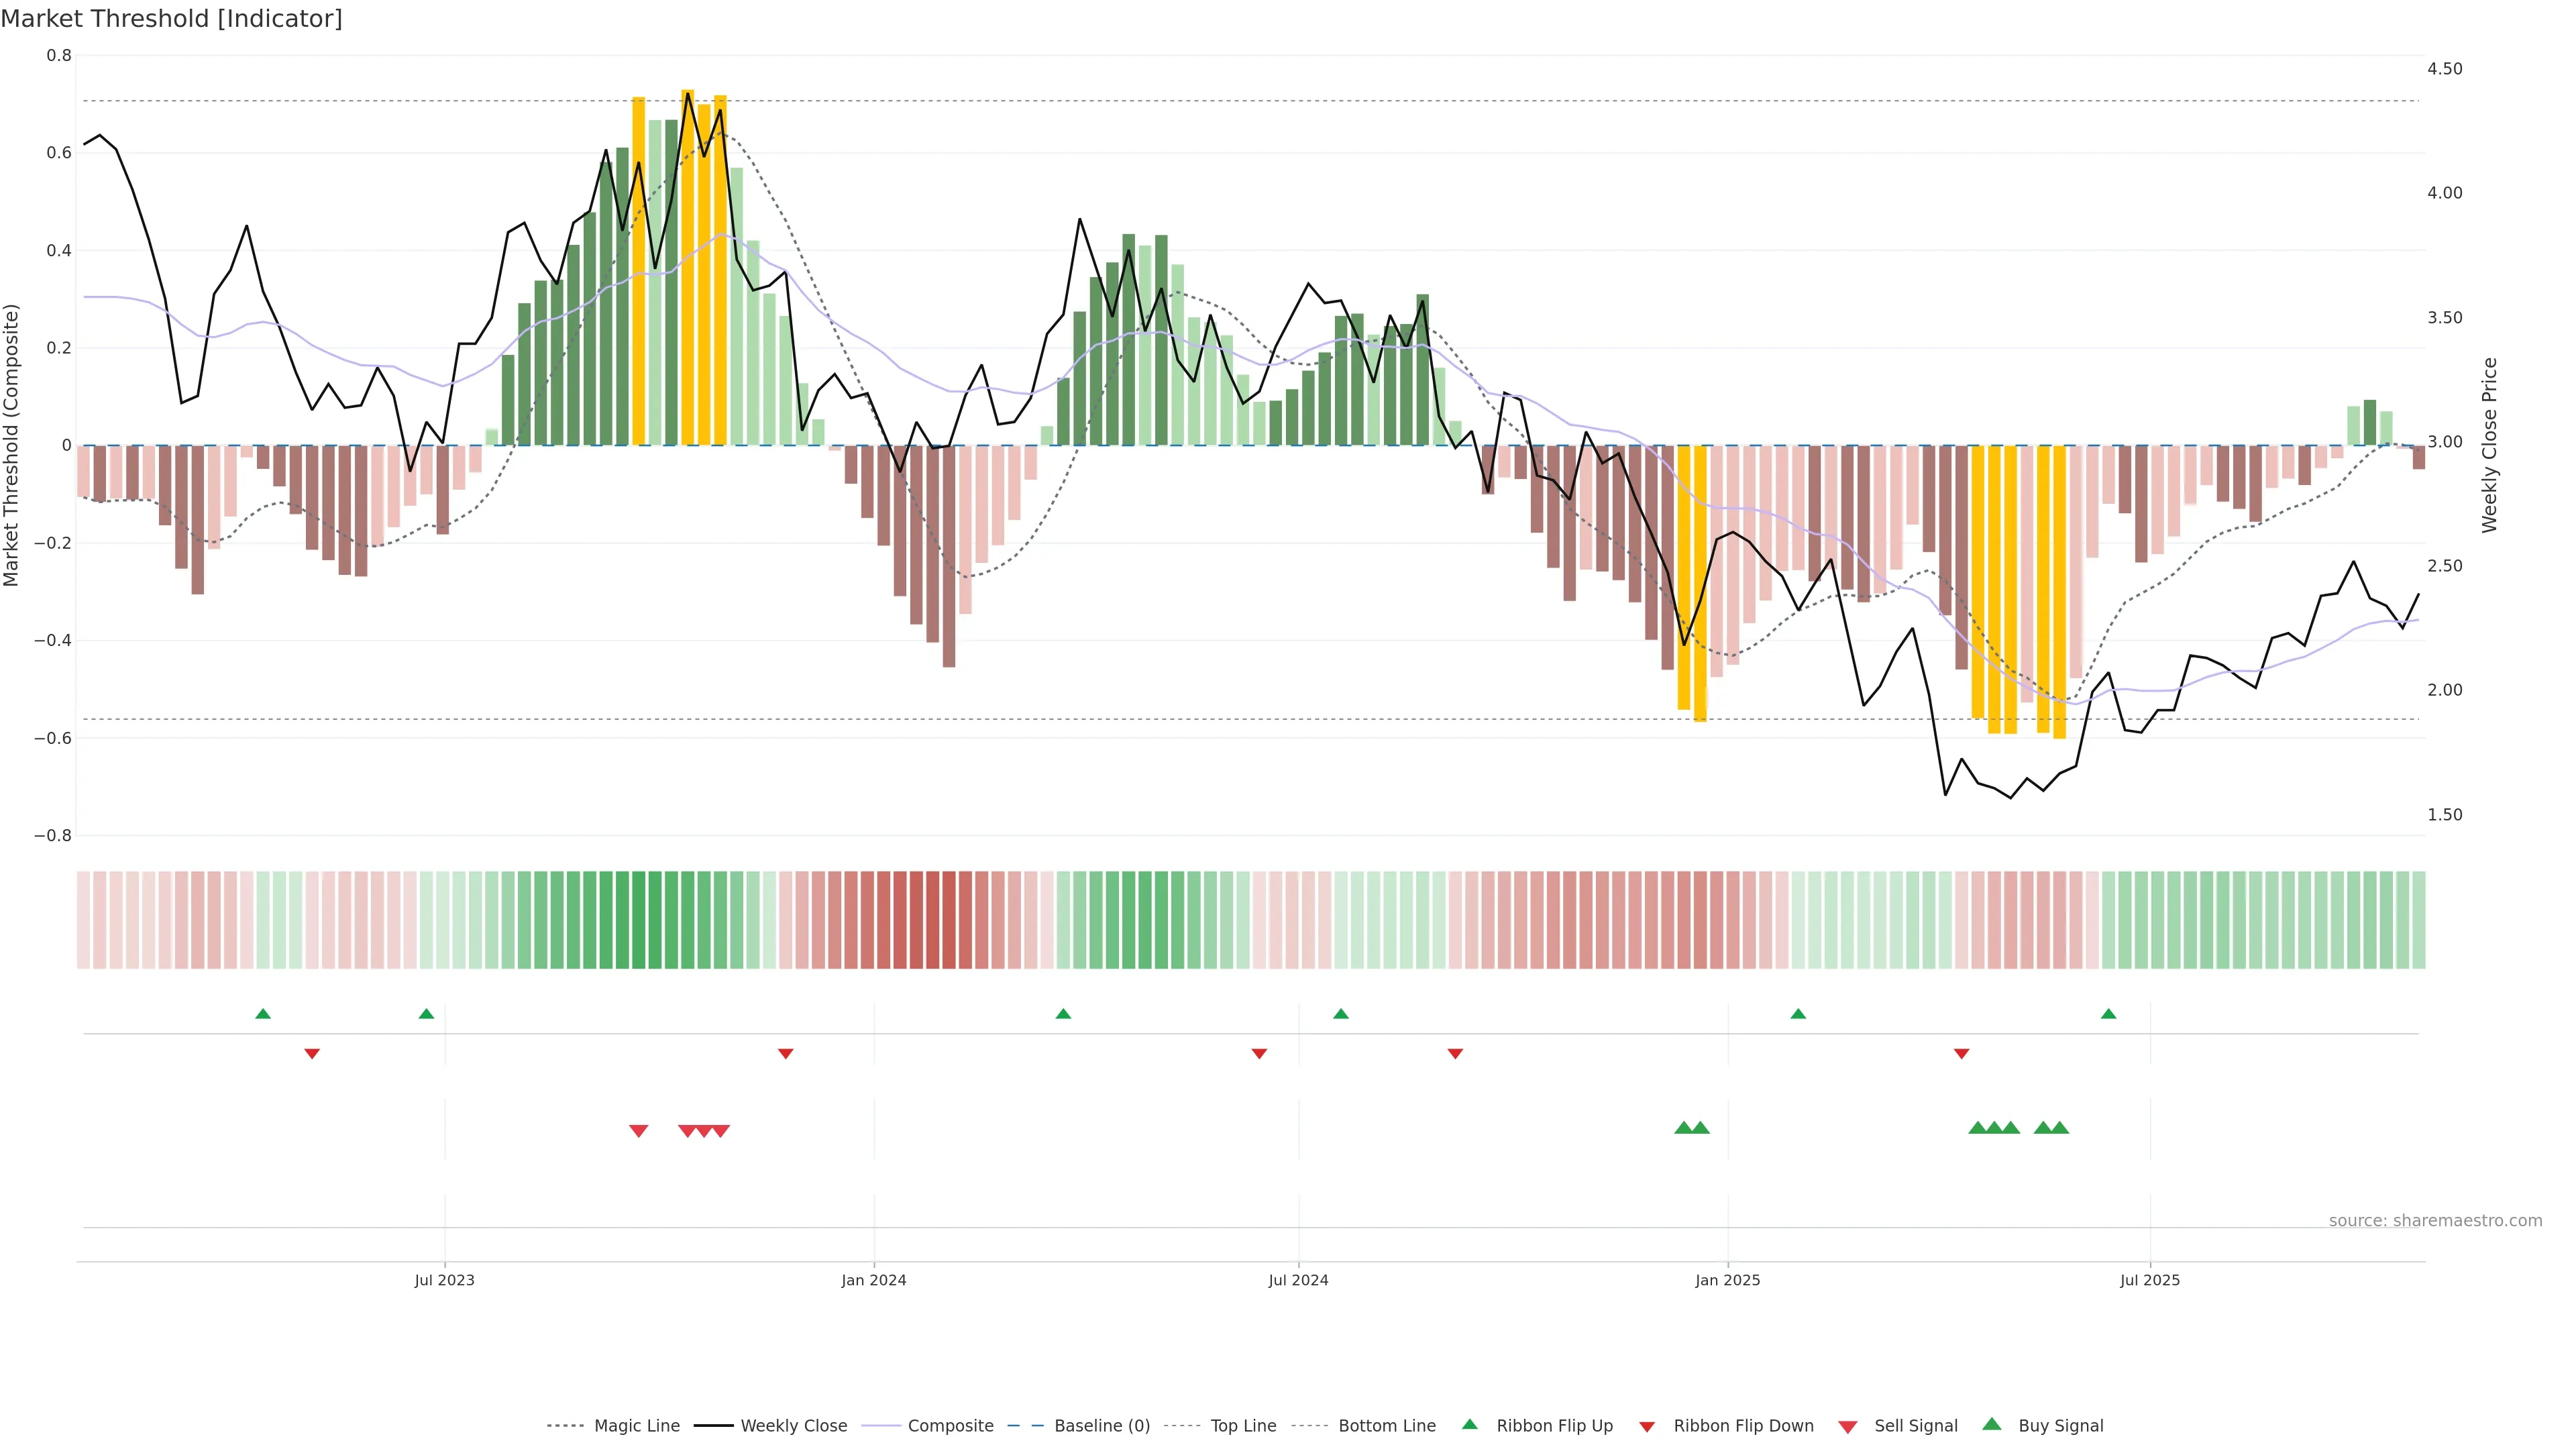2576x1449 pixels.
Task: Click the Weekly Close Price axis title
Action: pos(2489,445)
